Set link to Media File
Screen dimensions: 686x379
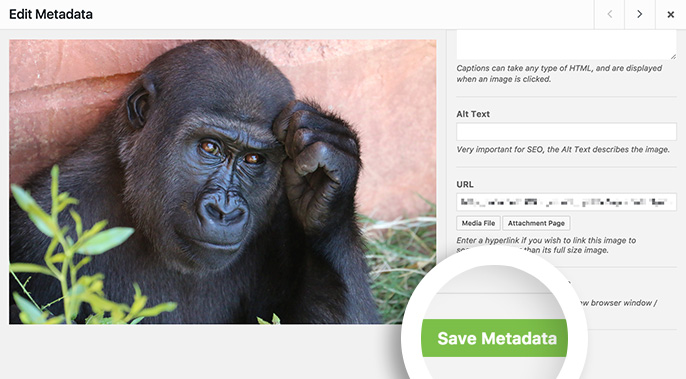(478, 223)
